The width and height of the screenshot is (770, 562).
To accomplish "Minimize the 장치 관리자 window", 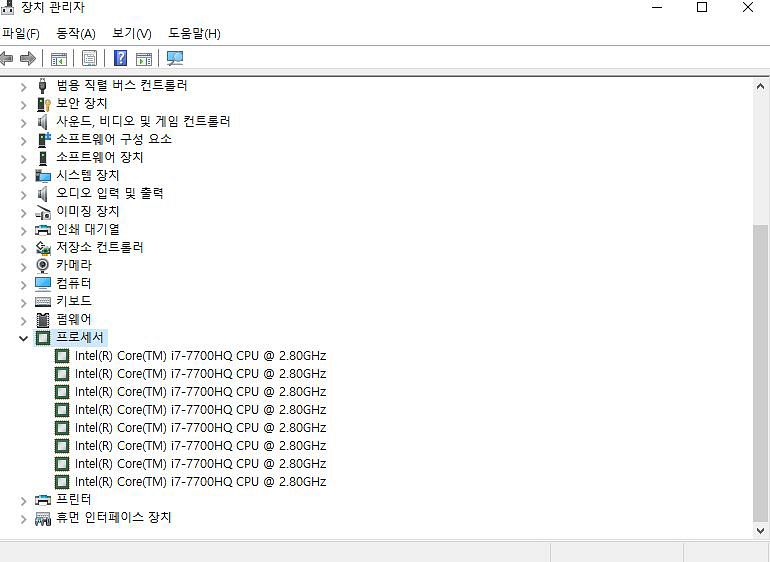I will 657,7.
